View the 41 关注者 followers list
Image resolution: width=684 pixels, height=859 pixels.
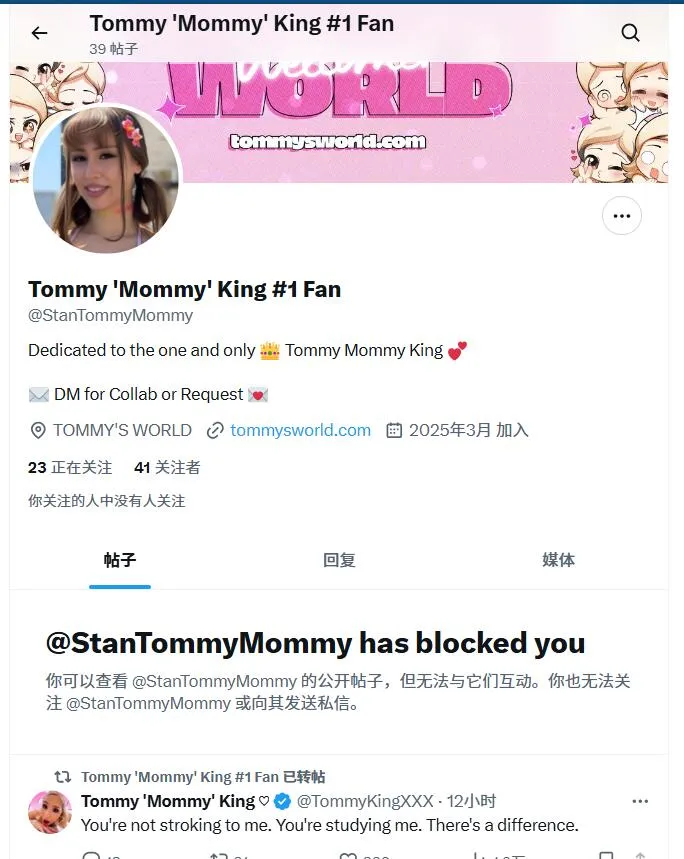pyautogui.click(x=167, y=467)
